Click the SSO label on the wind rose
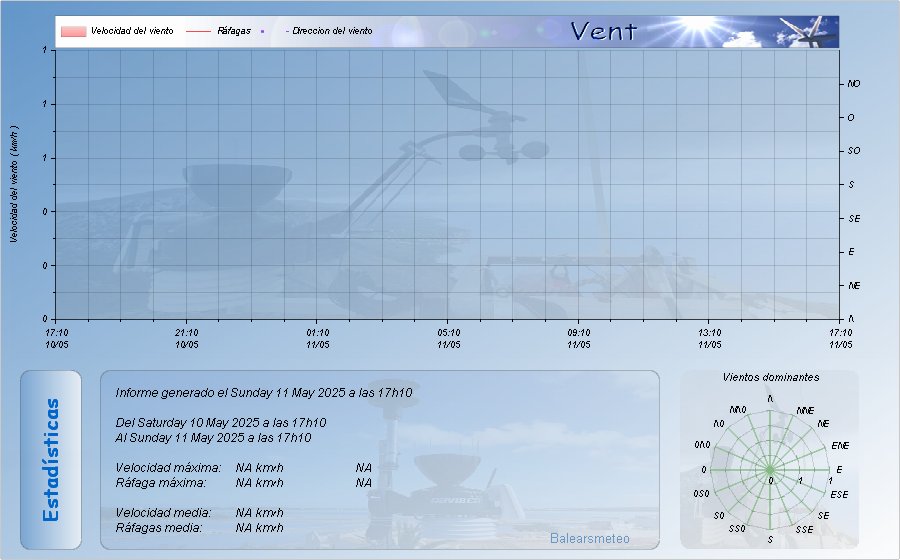Image resolution: width=900 pixels, height=560 pixels. point(736,528)
